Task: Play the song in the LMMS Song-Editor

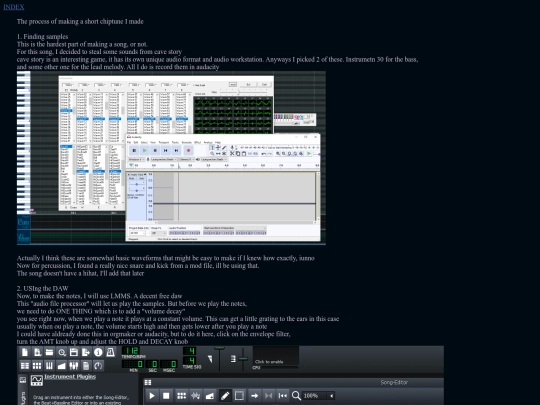Action: (152, 395)
